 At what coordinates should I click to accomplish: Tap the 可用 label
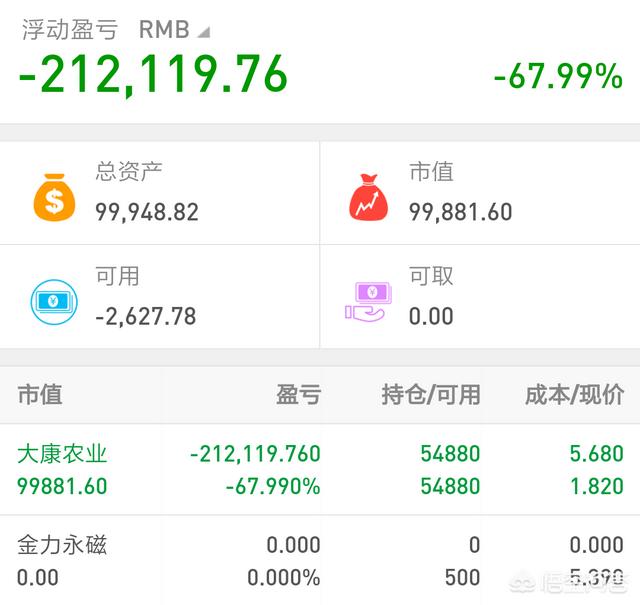[118, 276]
